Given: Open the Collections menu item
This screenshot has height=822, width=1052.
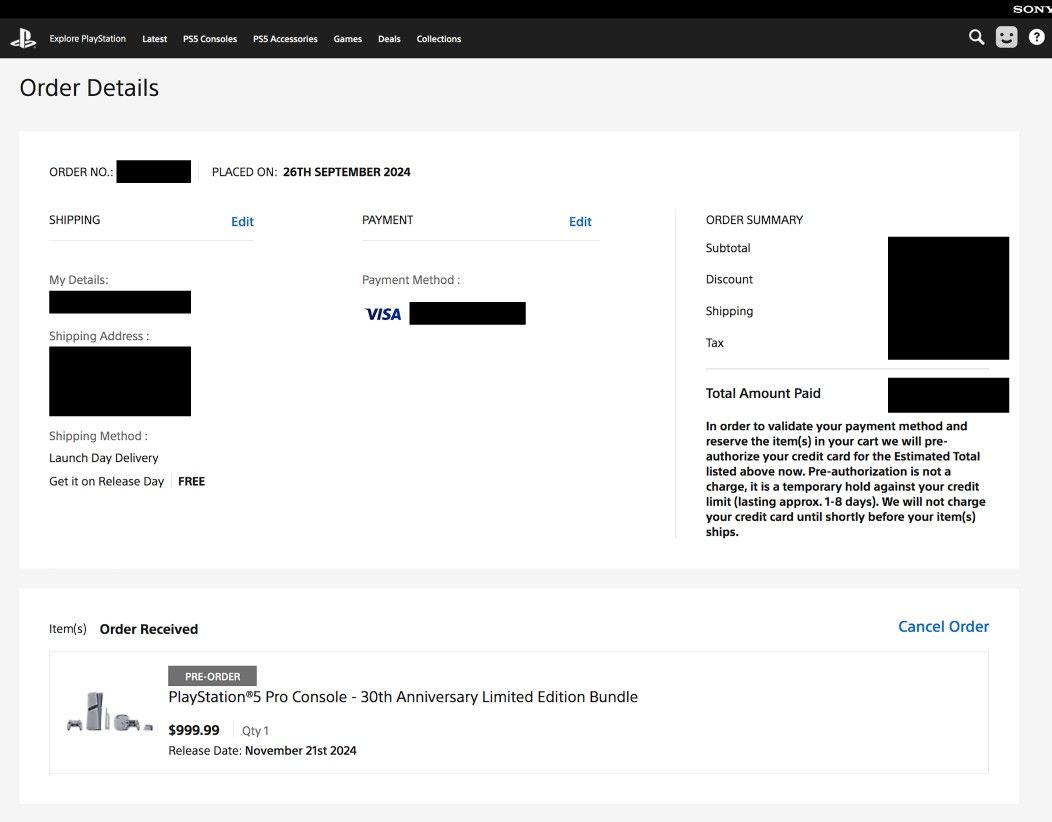Looking at the screenshot, I should (439, 39).
